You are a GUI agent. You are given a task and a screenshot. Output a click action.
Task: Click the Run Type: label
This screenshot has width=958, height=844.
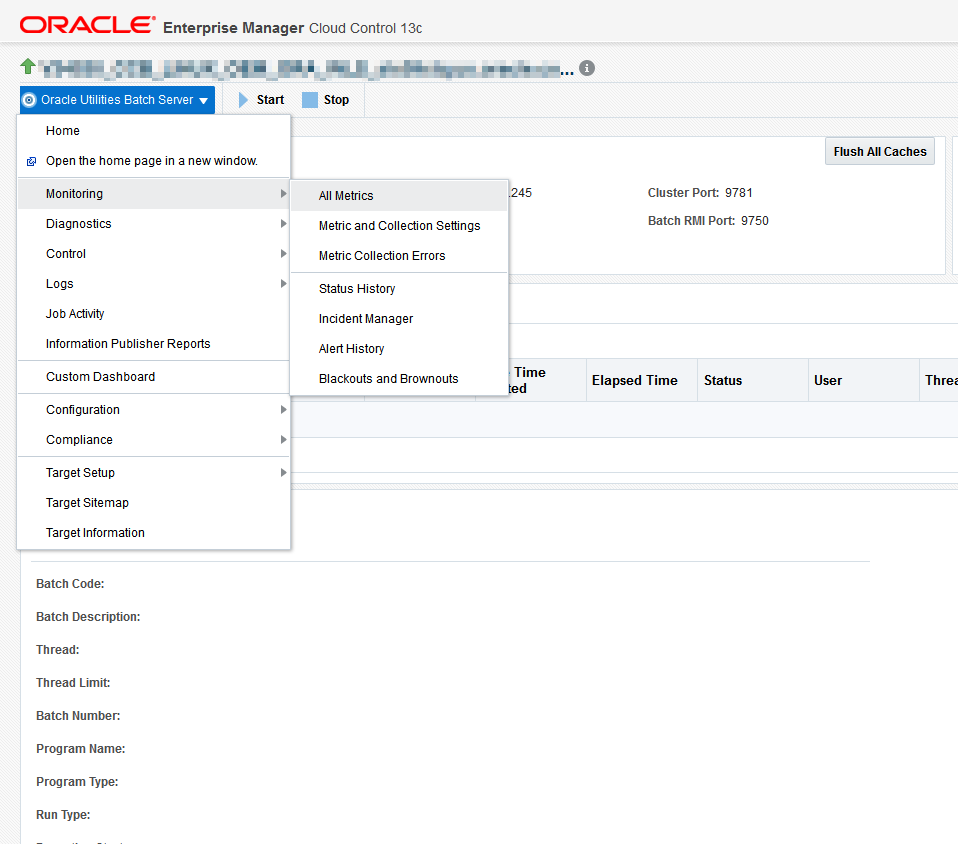[63, 815]
